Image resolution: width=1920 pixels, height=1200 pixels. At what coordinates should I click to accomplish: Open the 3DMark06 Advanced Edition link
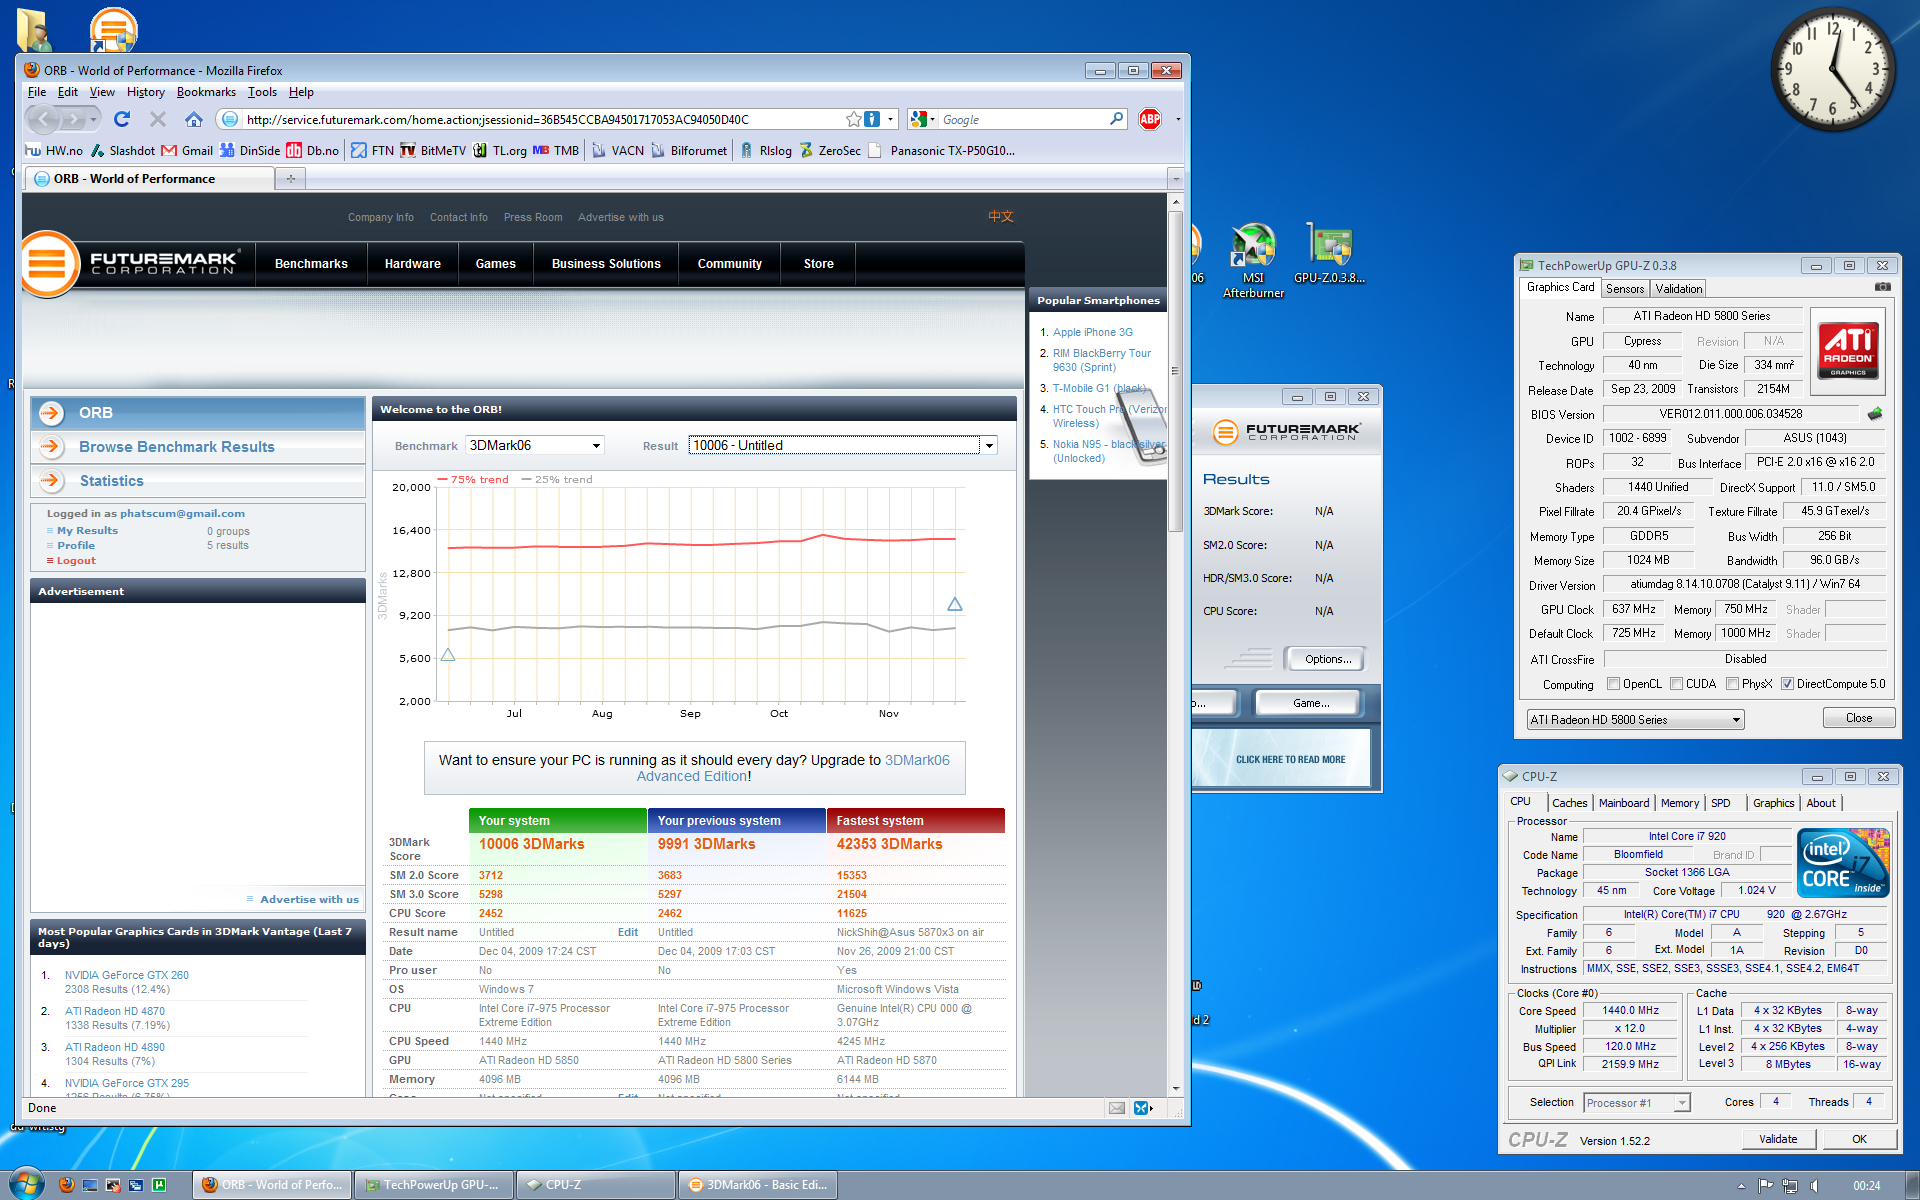point(793,768)
